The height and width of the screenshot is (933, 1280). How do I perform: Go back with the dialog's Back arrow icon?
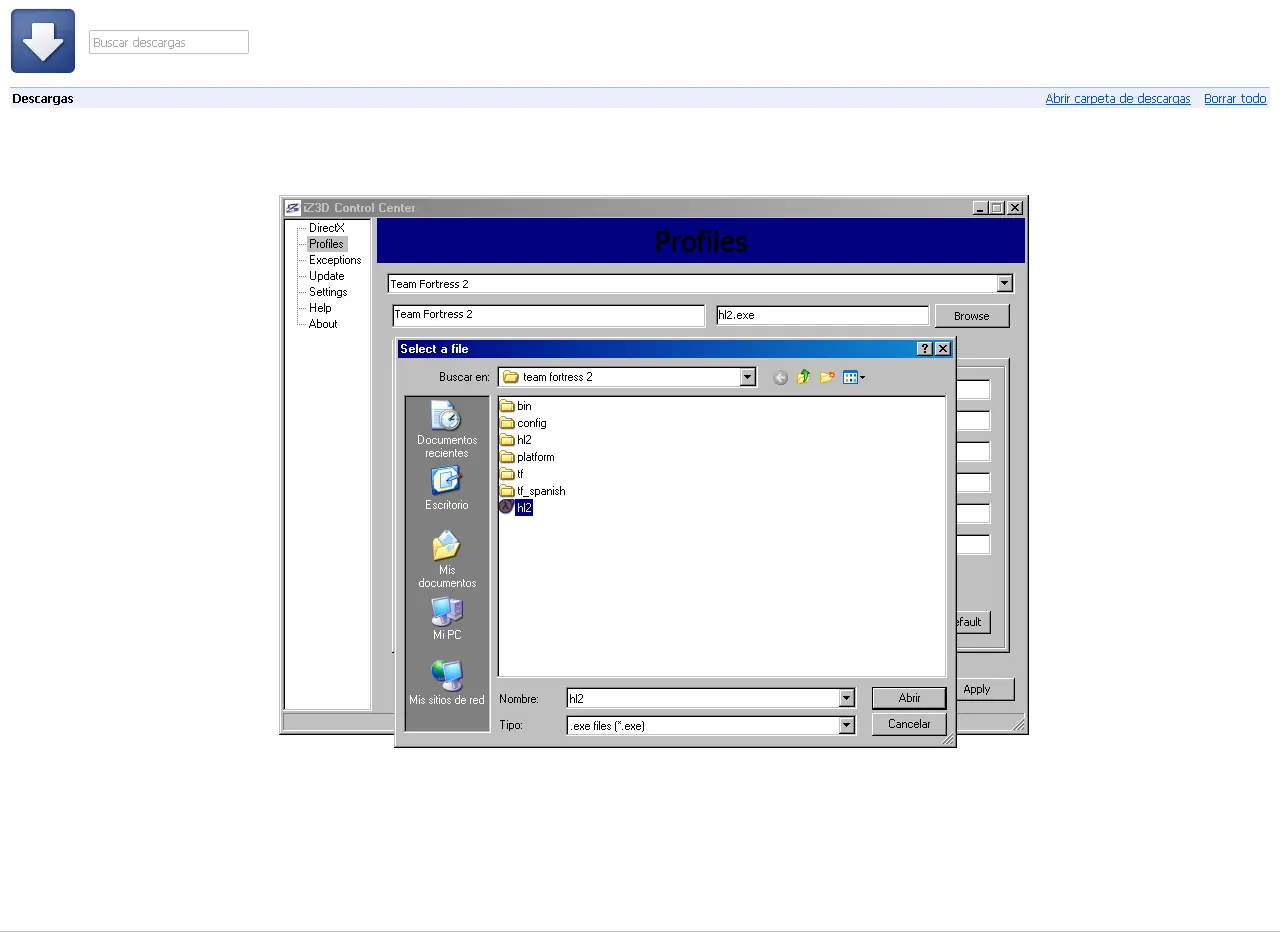(x=780, y=377)
